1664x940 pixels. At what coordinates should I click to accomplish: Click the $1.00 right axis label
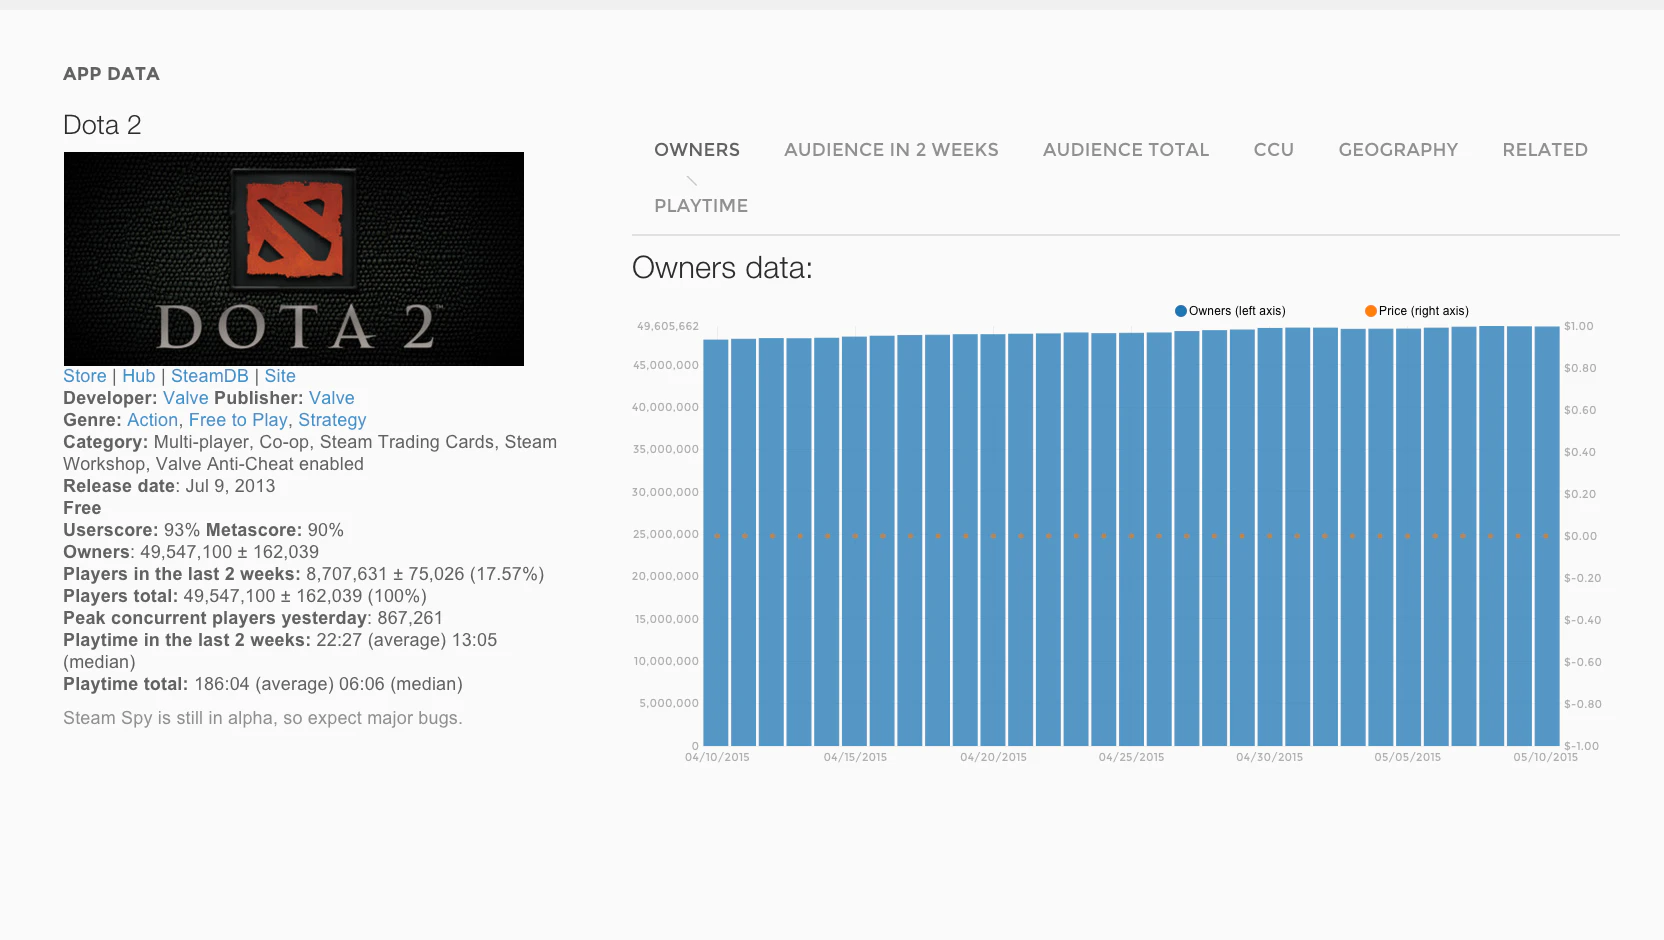click(x=1579, y=326)
